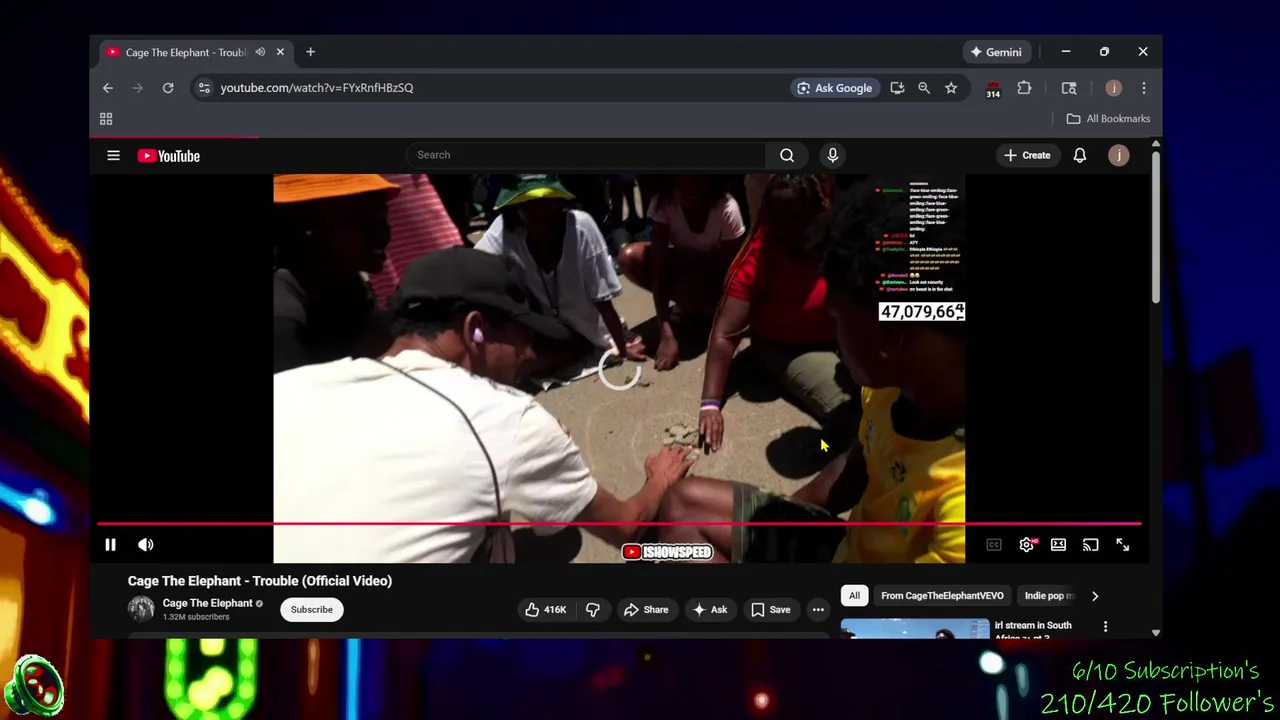
Task: Open the extension showing 314 badge
Action: point(993,90)
